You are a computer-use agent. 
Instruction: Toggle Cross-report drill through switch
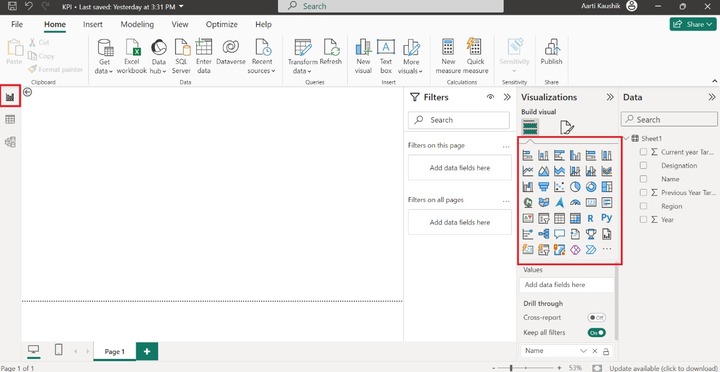pyautogui.click(x=596, y=318)
